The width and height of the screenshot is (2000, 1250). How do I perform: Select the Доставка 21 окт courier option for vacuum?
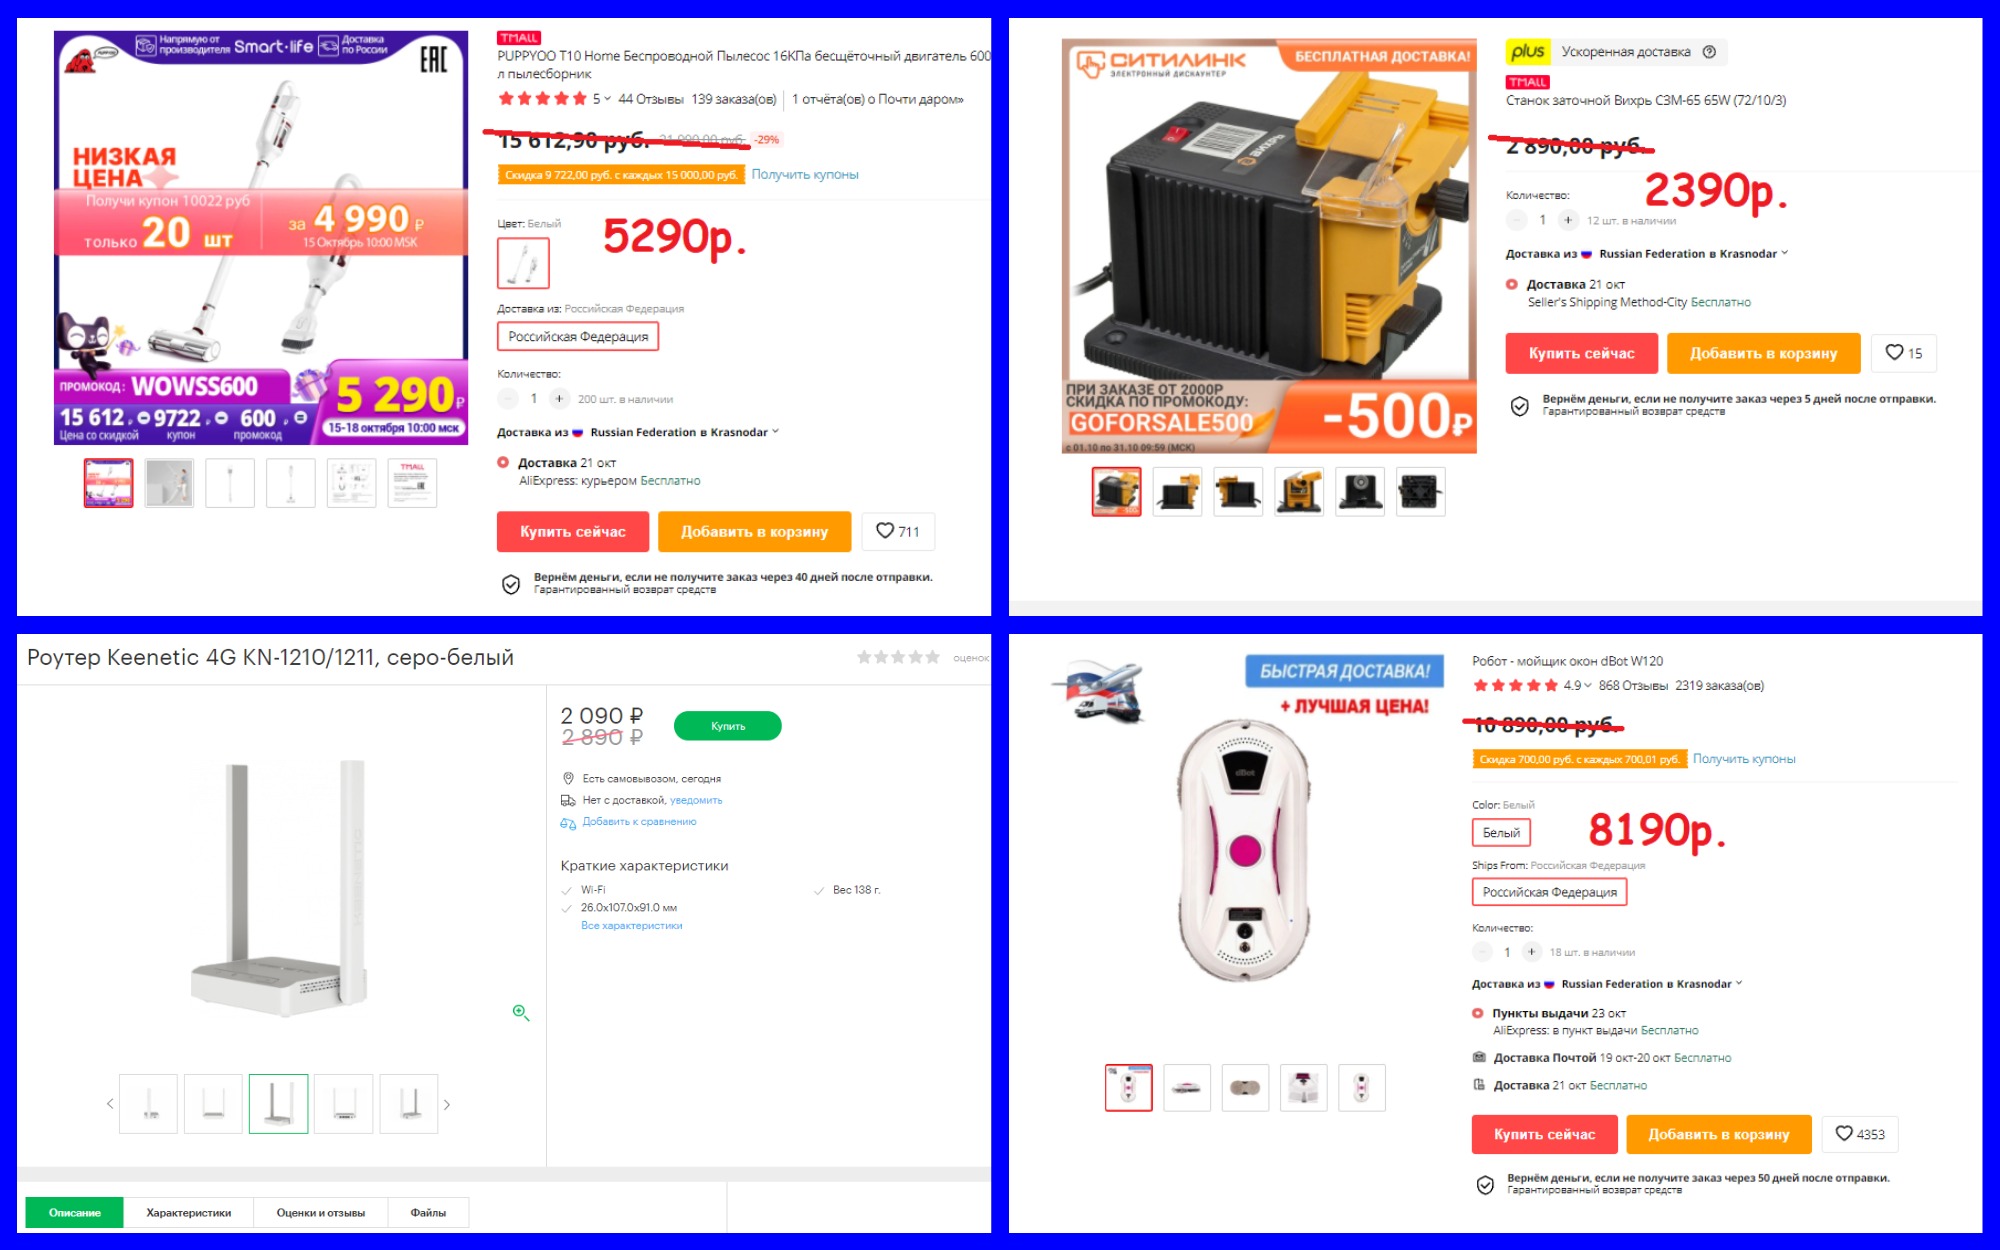coord(503,462)
